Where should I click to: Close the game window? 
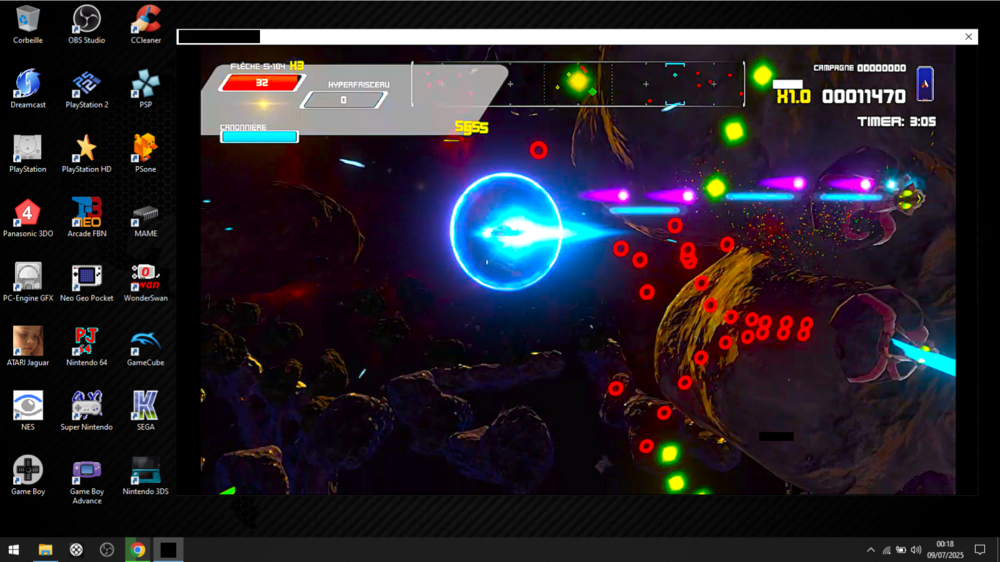pyautogui.click(x=968, y=37)
